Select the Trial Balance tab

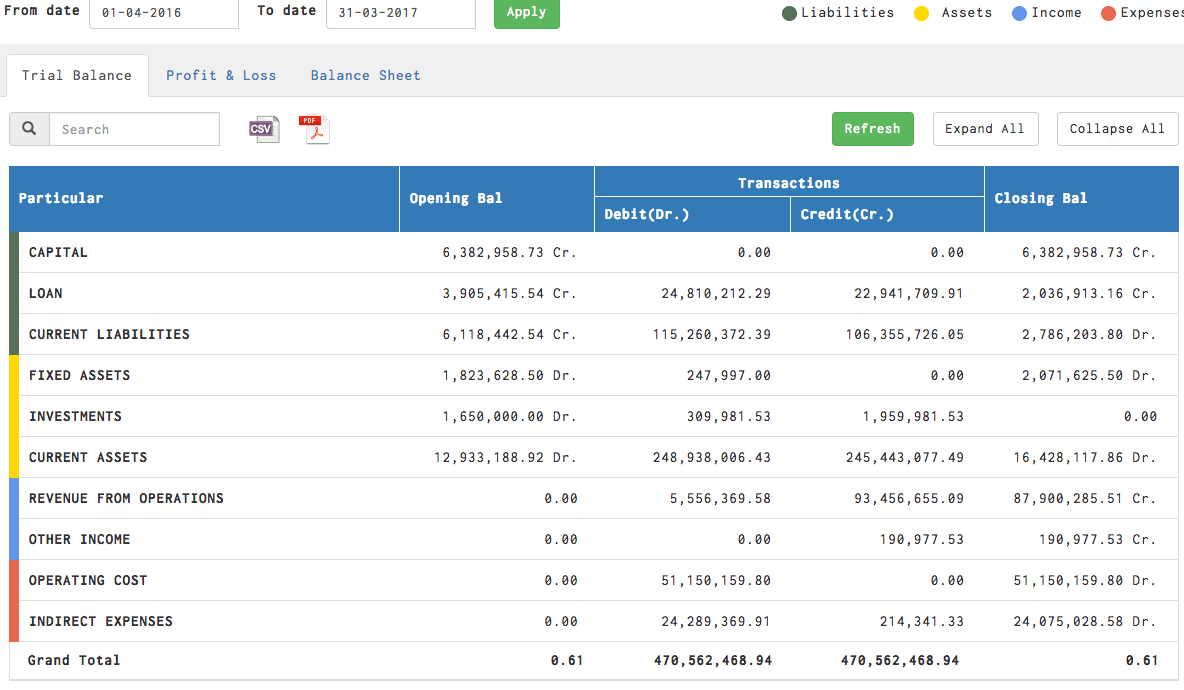[77, 75]
